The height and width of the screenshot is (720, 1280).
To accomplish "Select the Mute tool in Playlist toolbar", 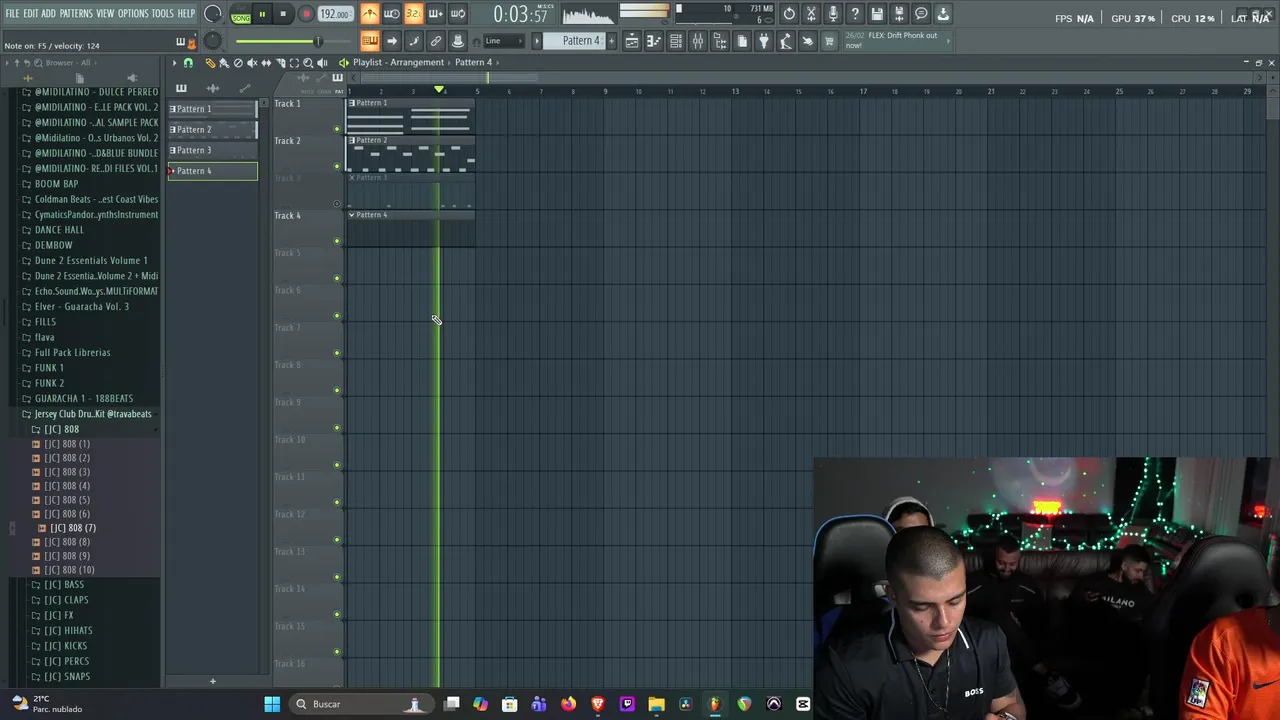I will point(252,63).
